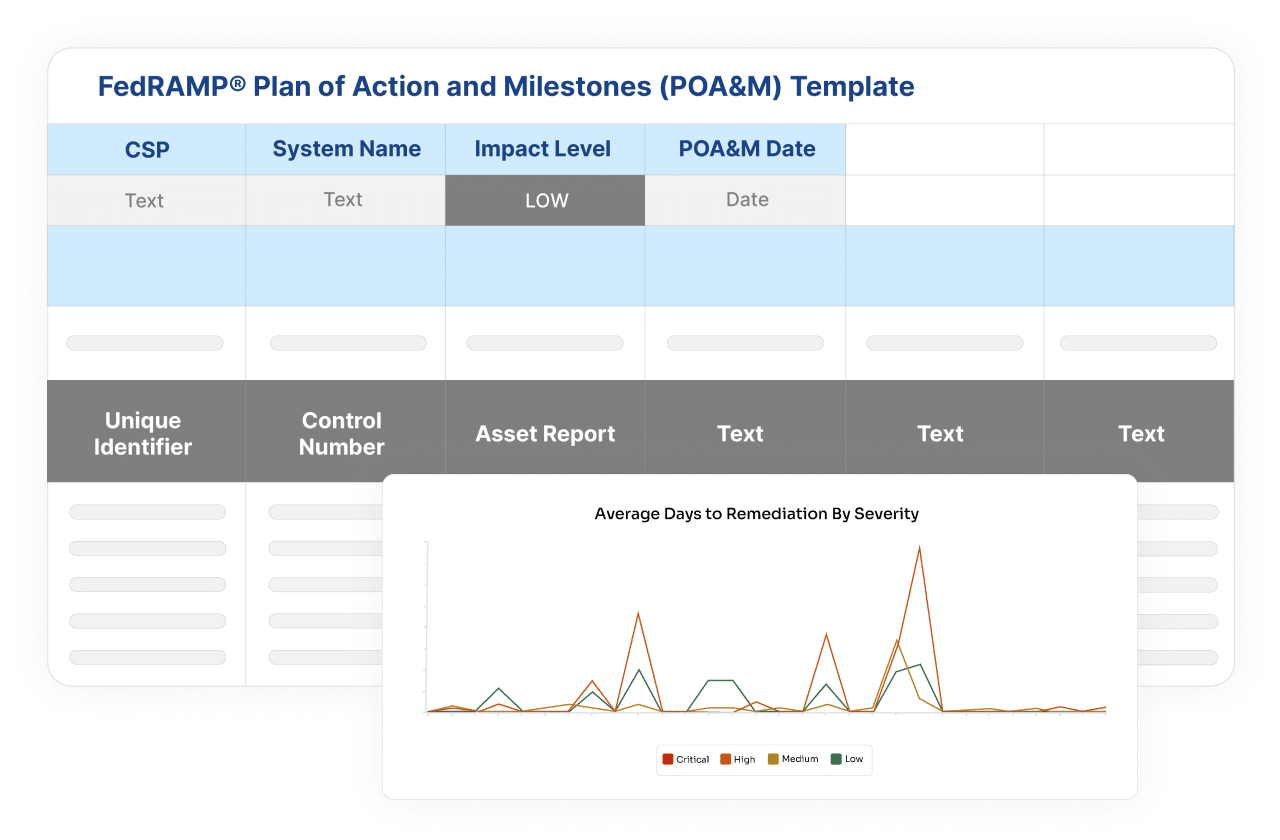Image resolution: width=1280 pixels, height=840 pixels.
Task: Click the red Critical legend swatch
Action: point(668,759)
